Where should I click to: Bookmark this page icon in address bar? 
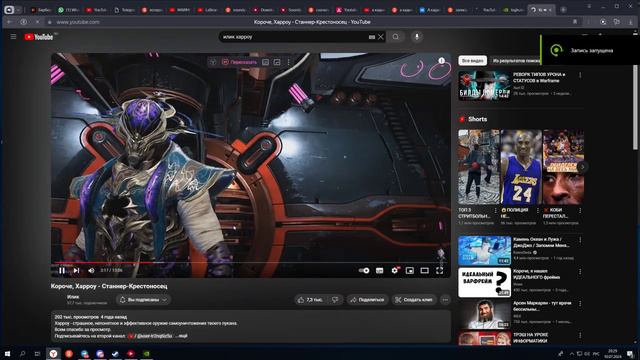coord(575,22)
